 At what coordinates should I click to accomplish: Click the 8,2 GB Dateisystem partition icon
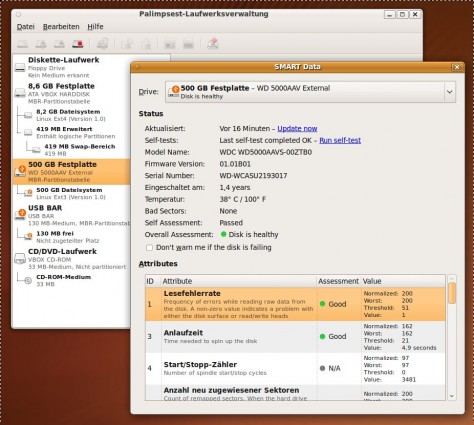click(28, 115)
